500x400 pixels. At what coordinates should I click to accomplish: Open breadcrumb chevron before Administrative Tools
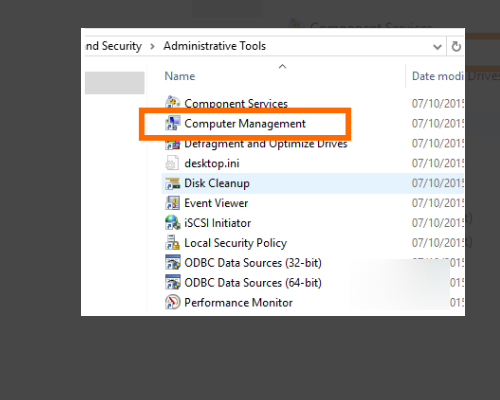click(x=152, y=46)
